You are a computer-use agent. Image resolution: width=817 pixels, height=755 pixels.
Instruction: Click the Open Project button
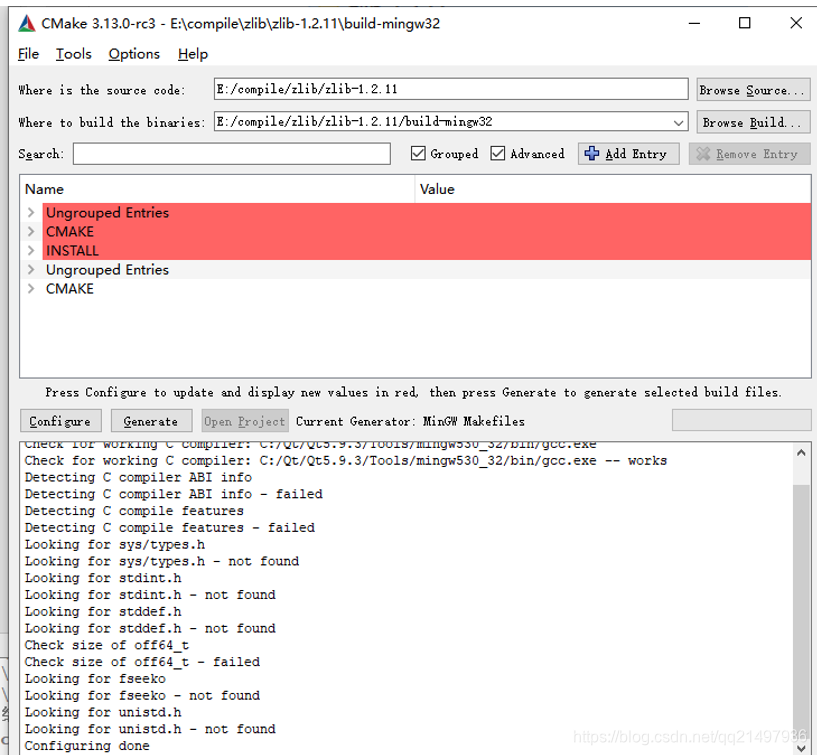[245, 421]
